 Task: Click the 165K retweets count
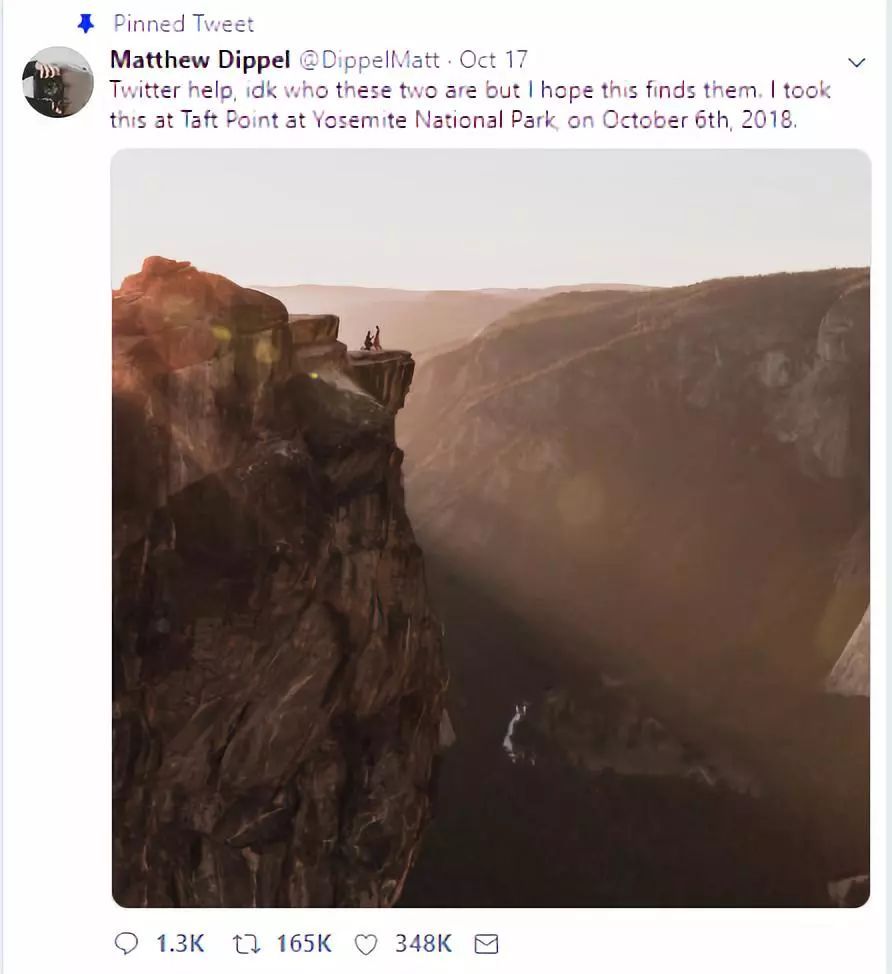pos(303,943)
